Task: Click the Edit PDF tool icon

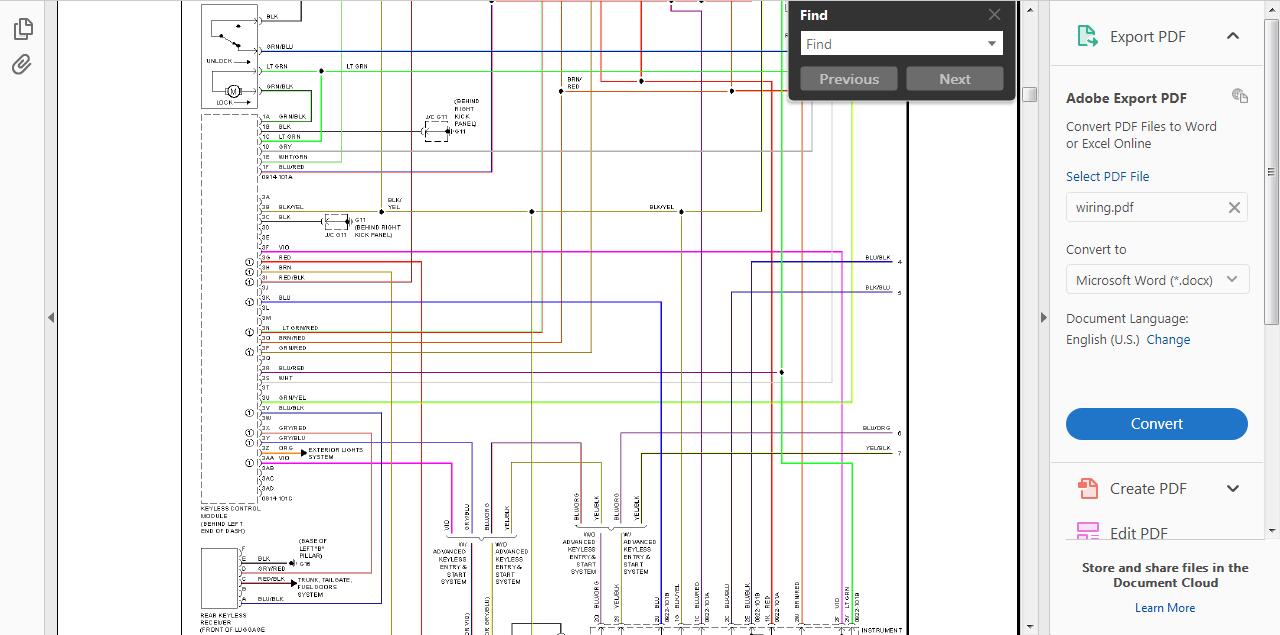Action: [x=1088, y=531]
